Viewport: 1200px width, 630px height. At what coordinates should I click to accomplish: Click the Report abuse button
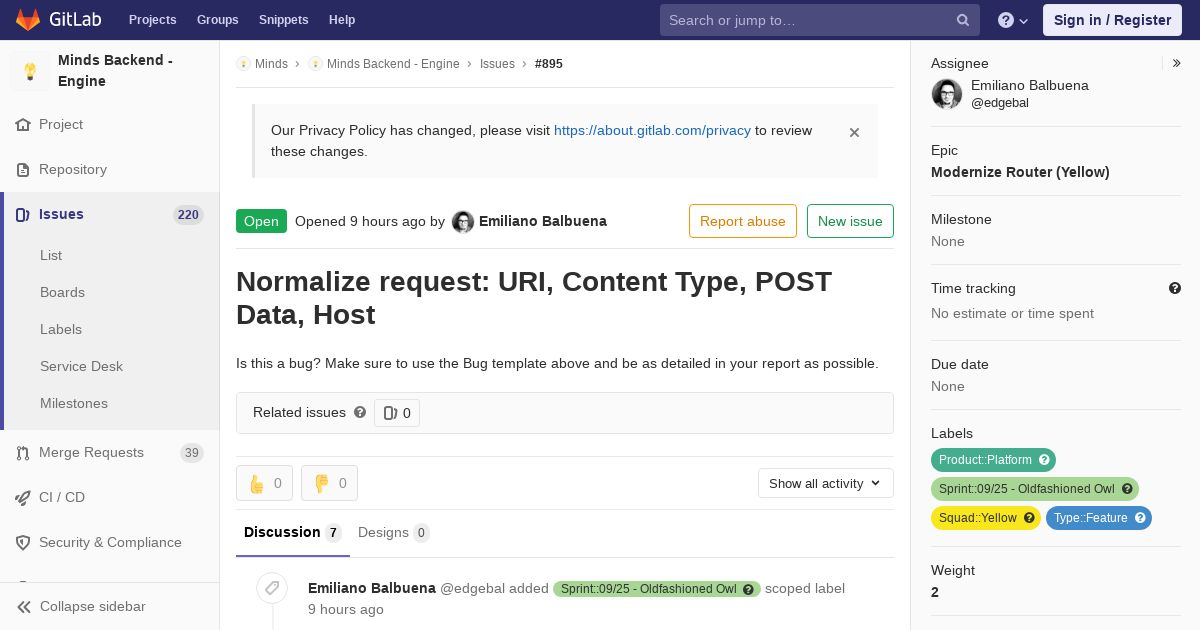[x=742, y=221]
